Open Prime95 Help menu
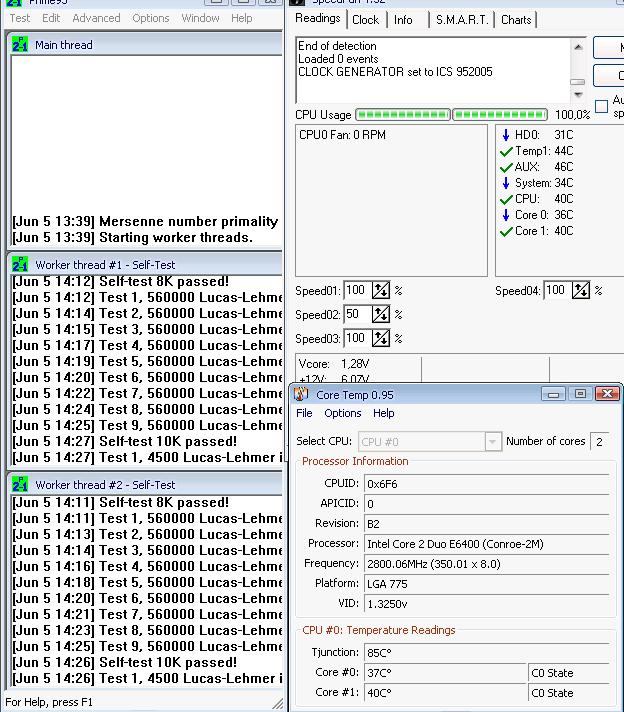This screenshot has height=712, width=624. 242,18
